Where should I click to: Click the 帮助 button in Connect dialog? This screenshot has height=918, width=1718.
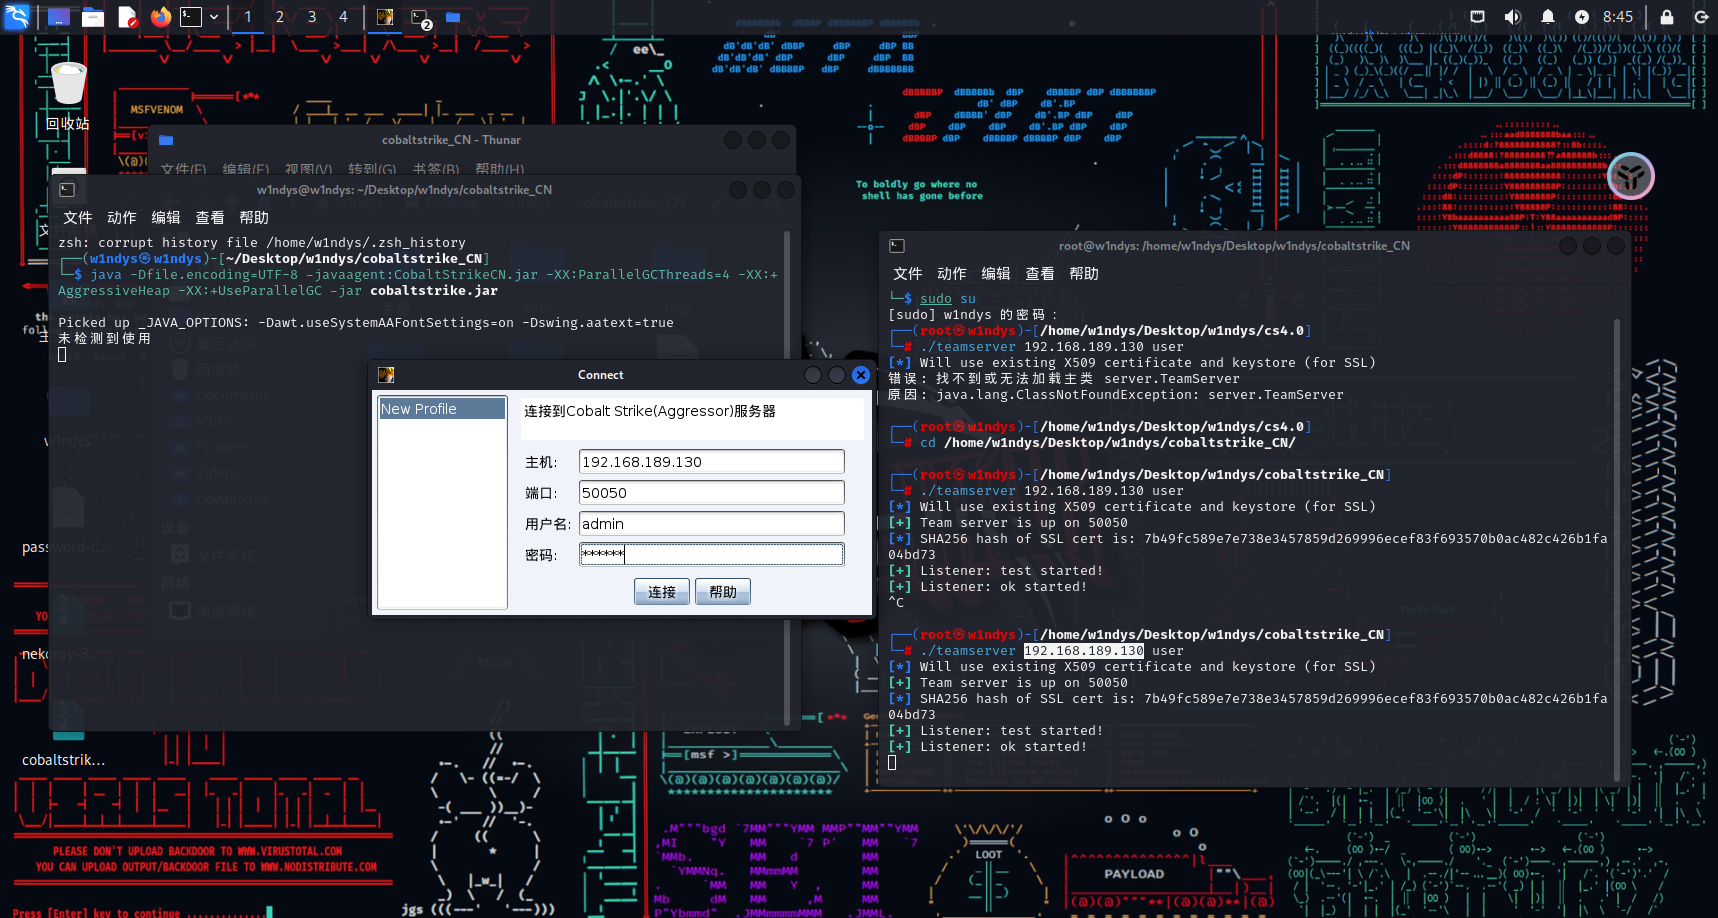(722, 592)
